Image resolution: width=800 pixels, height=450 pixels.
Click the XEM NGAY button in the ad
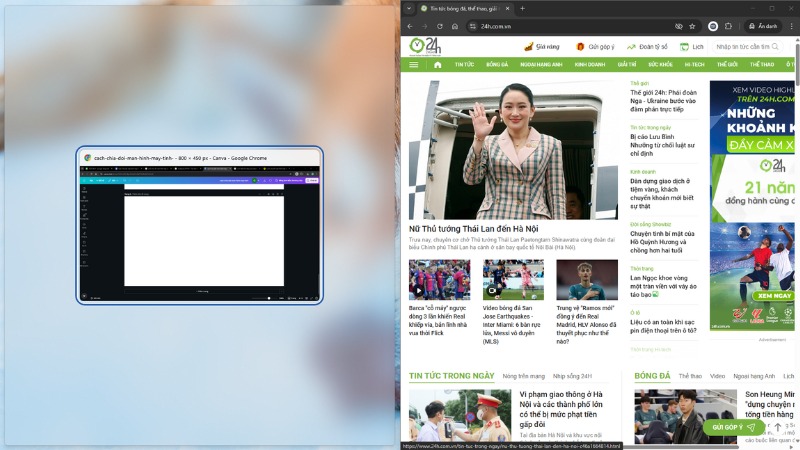(774, 296)
